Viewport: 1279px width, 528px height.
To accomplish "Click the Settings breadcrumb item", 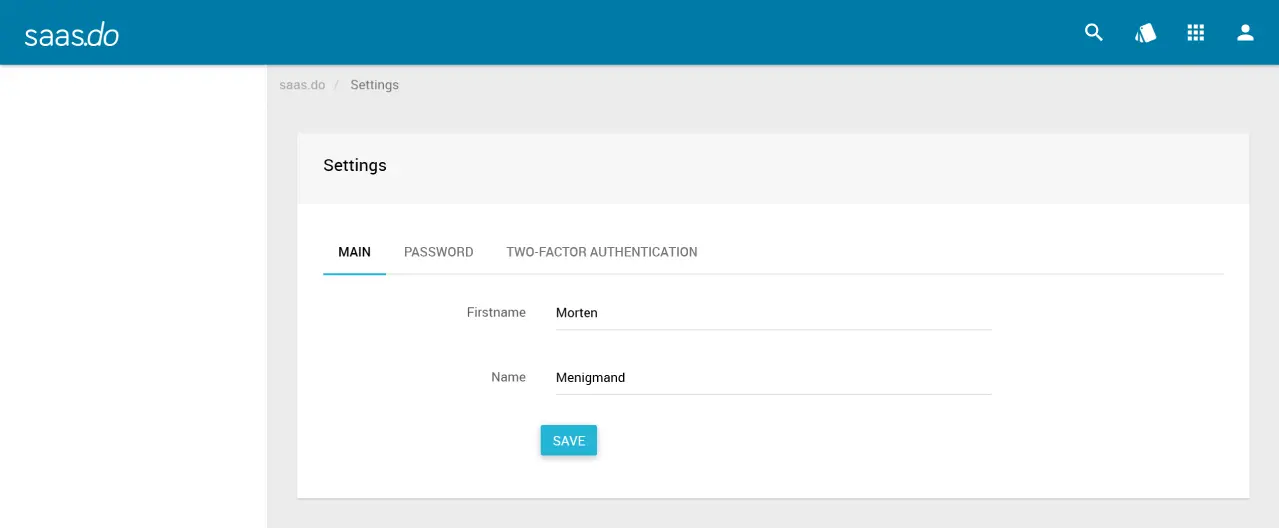I will pyautogui.click(x=374, y=85).
